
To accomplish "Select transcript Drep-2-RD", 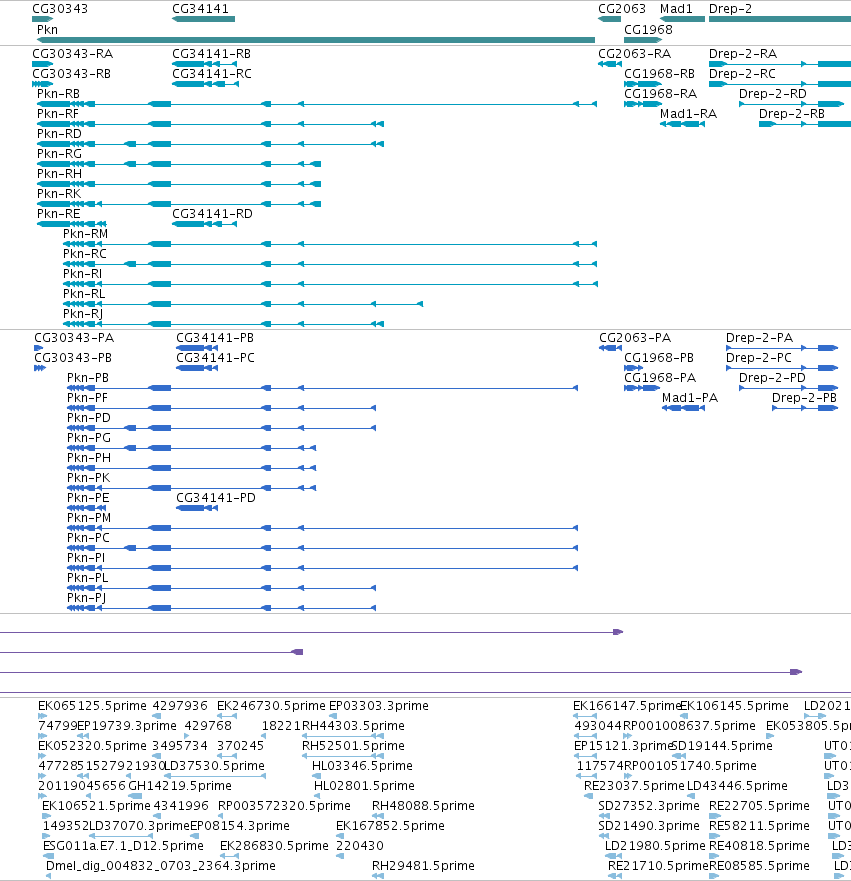I will tap(791, 104).
